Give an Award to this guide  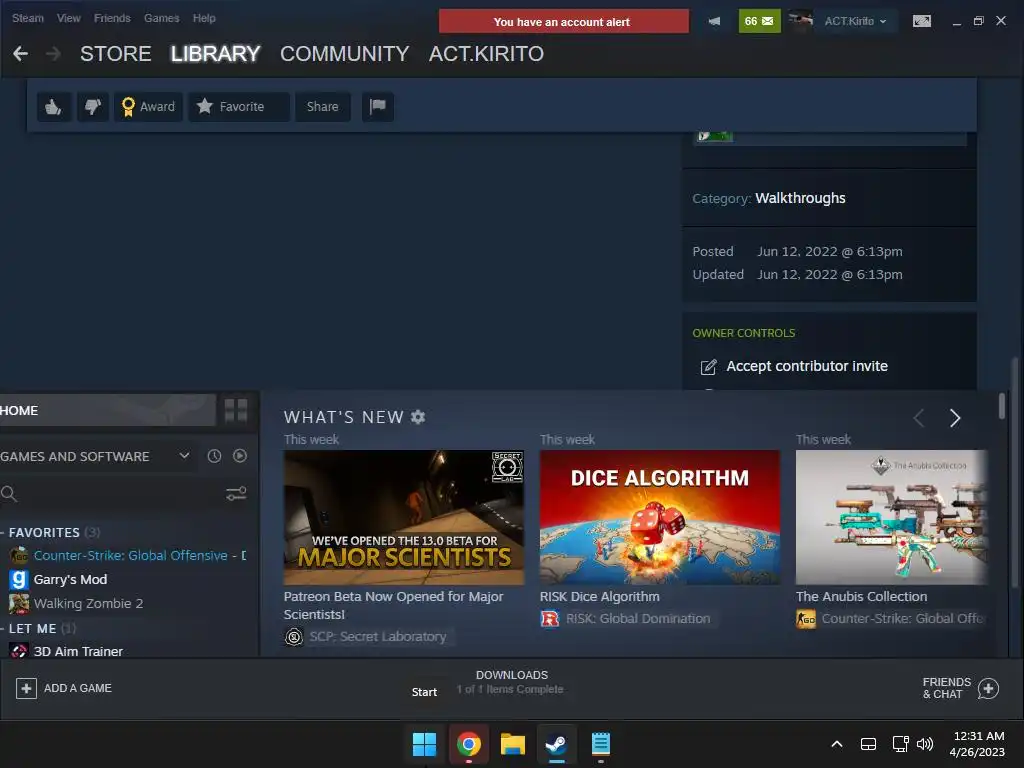148,106
